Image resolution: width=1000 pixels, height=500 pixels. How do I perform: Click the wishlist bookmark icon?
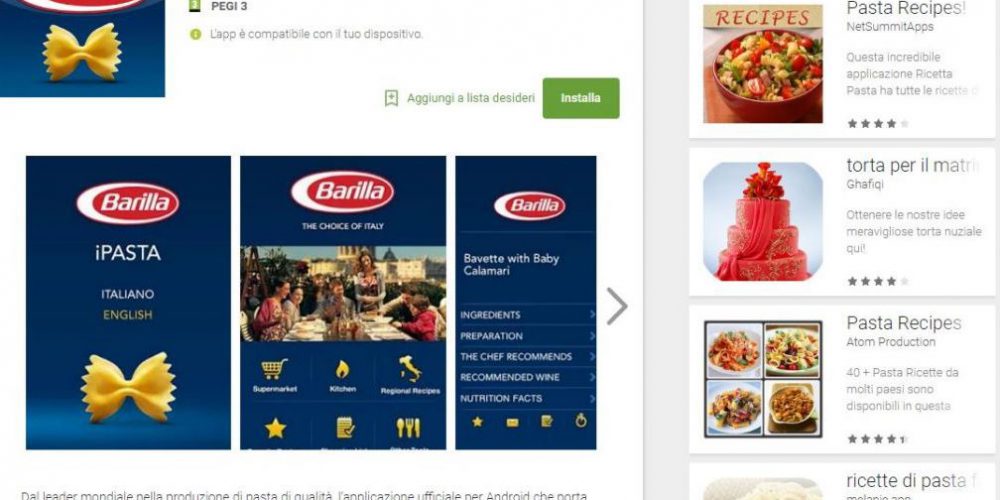click(x=391, y=98)
